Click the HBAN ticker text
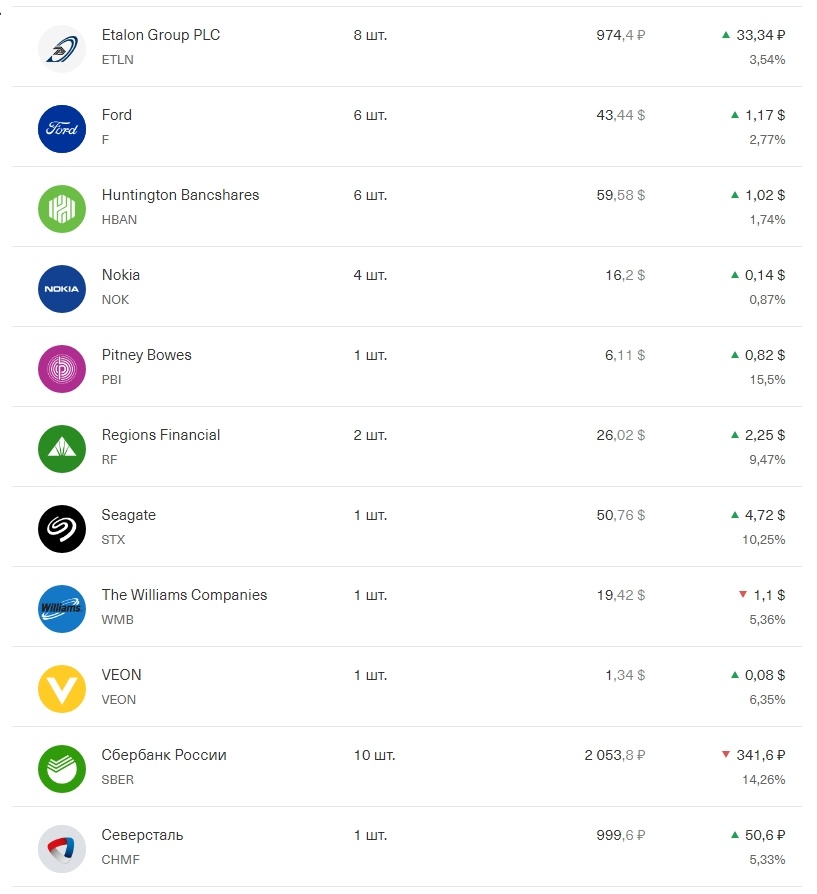This screenshot has height=894, width=817. click(x=119, y=220)
